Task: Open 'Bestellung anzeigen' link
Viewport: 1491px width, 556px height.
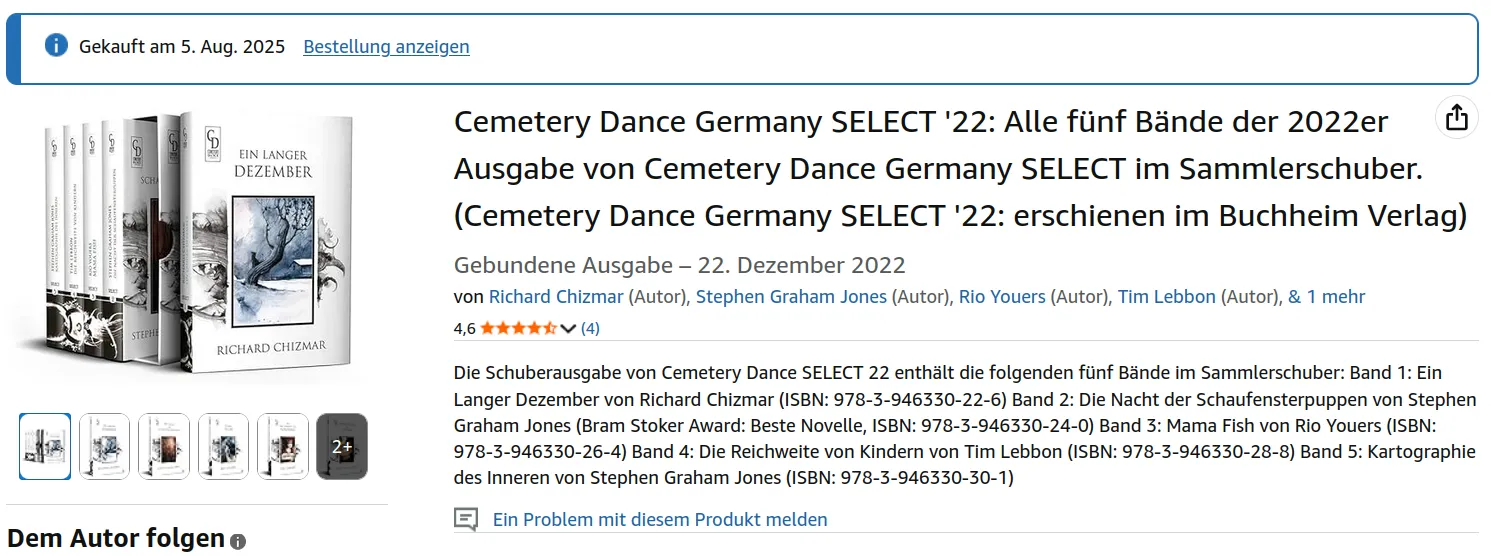Action: tap(386, 46)
